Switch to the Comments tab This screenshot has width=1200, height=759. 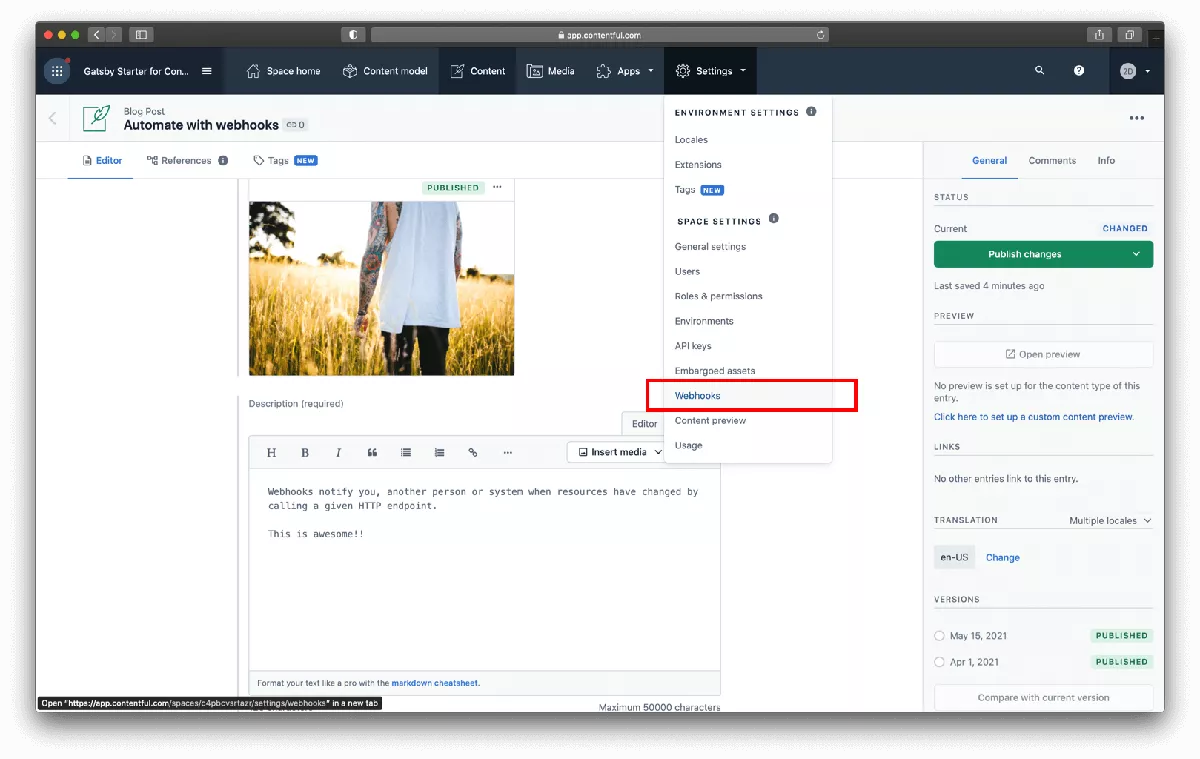pyautogui.click(x=1052, y=160)
